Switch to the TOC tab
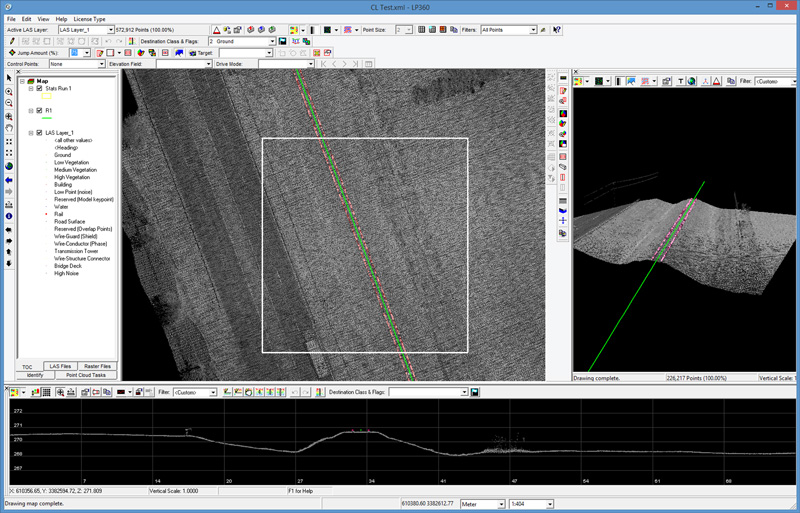 coord(27,367)
